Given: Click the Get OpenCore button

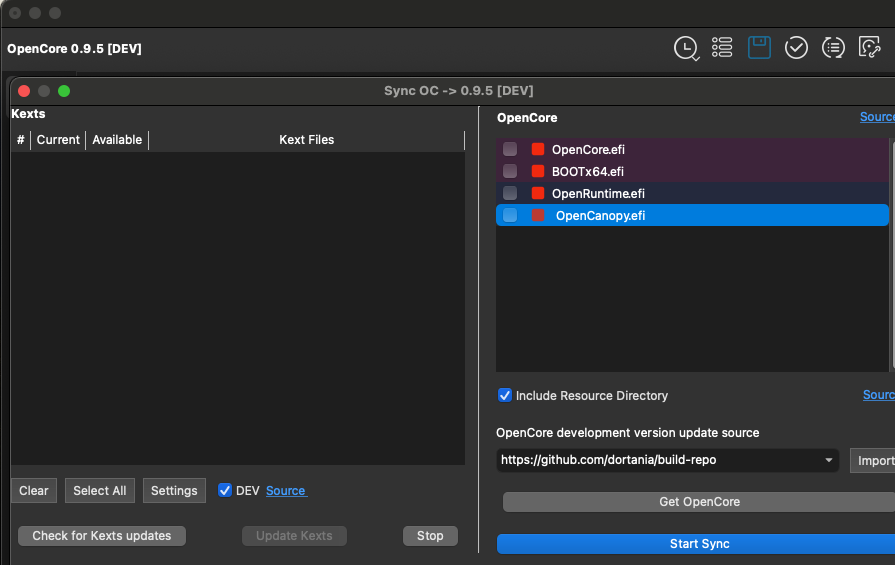Looking at the screenshot, I should (699, 502).
